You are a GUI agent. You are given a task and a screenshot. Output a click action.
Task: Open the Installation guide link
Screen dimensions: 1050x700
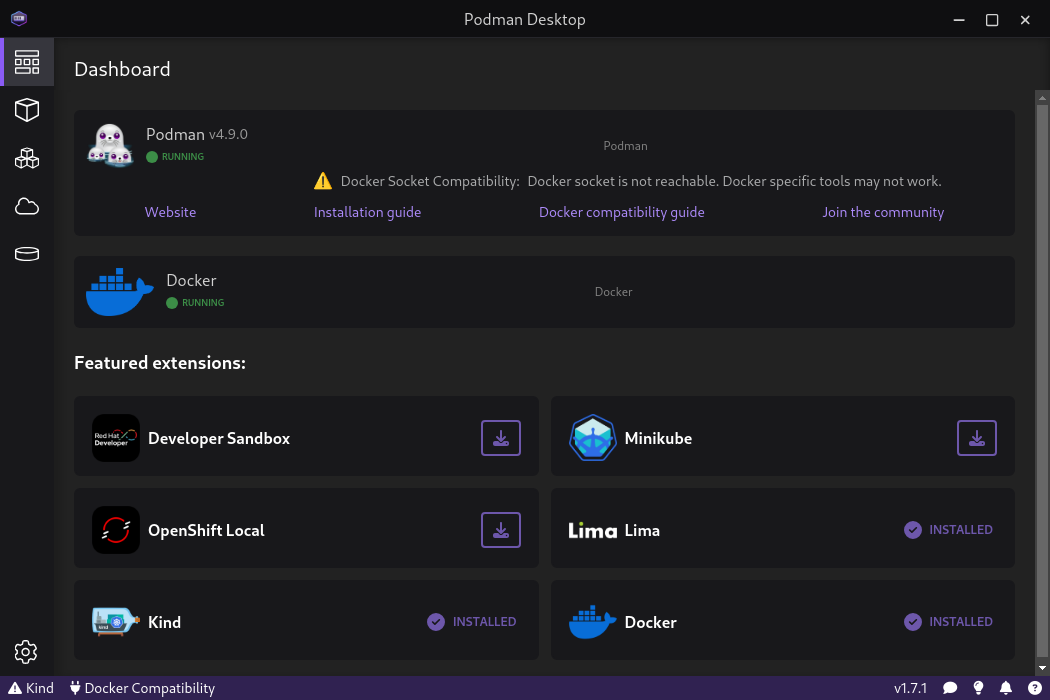coord(367,212)
